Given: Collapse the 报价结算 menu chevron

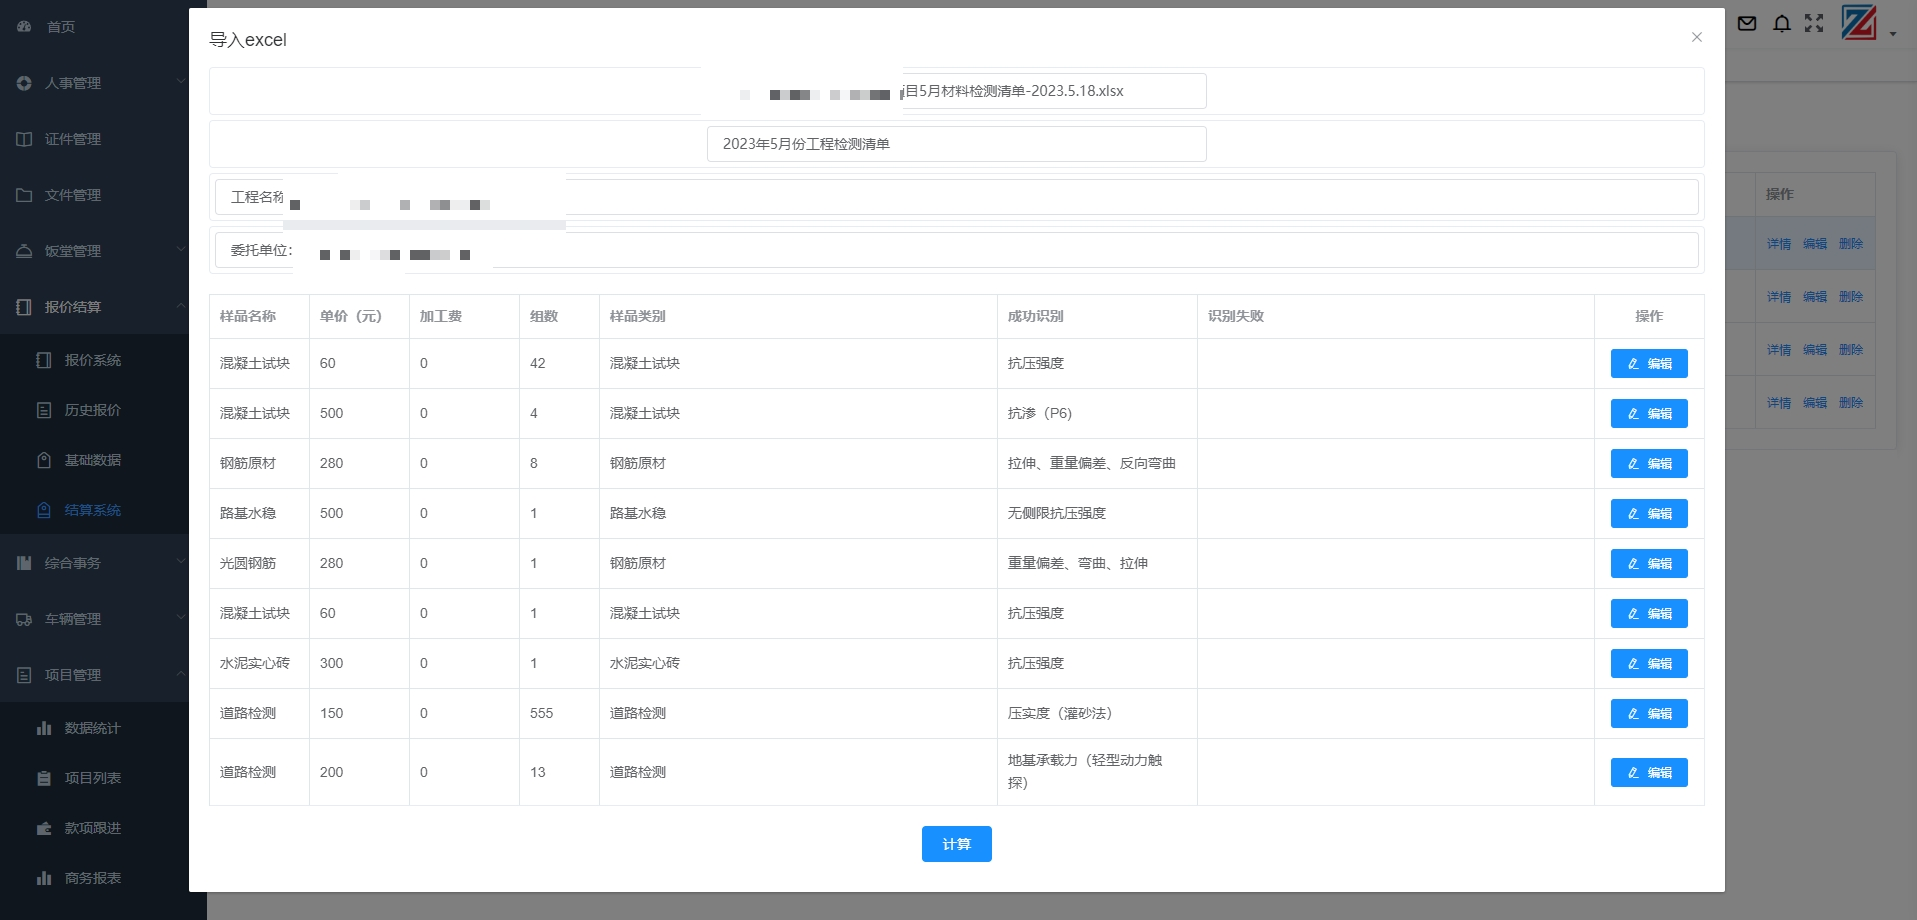Looking at the screenshot, I should click(181, 305).
